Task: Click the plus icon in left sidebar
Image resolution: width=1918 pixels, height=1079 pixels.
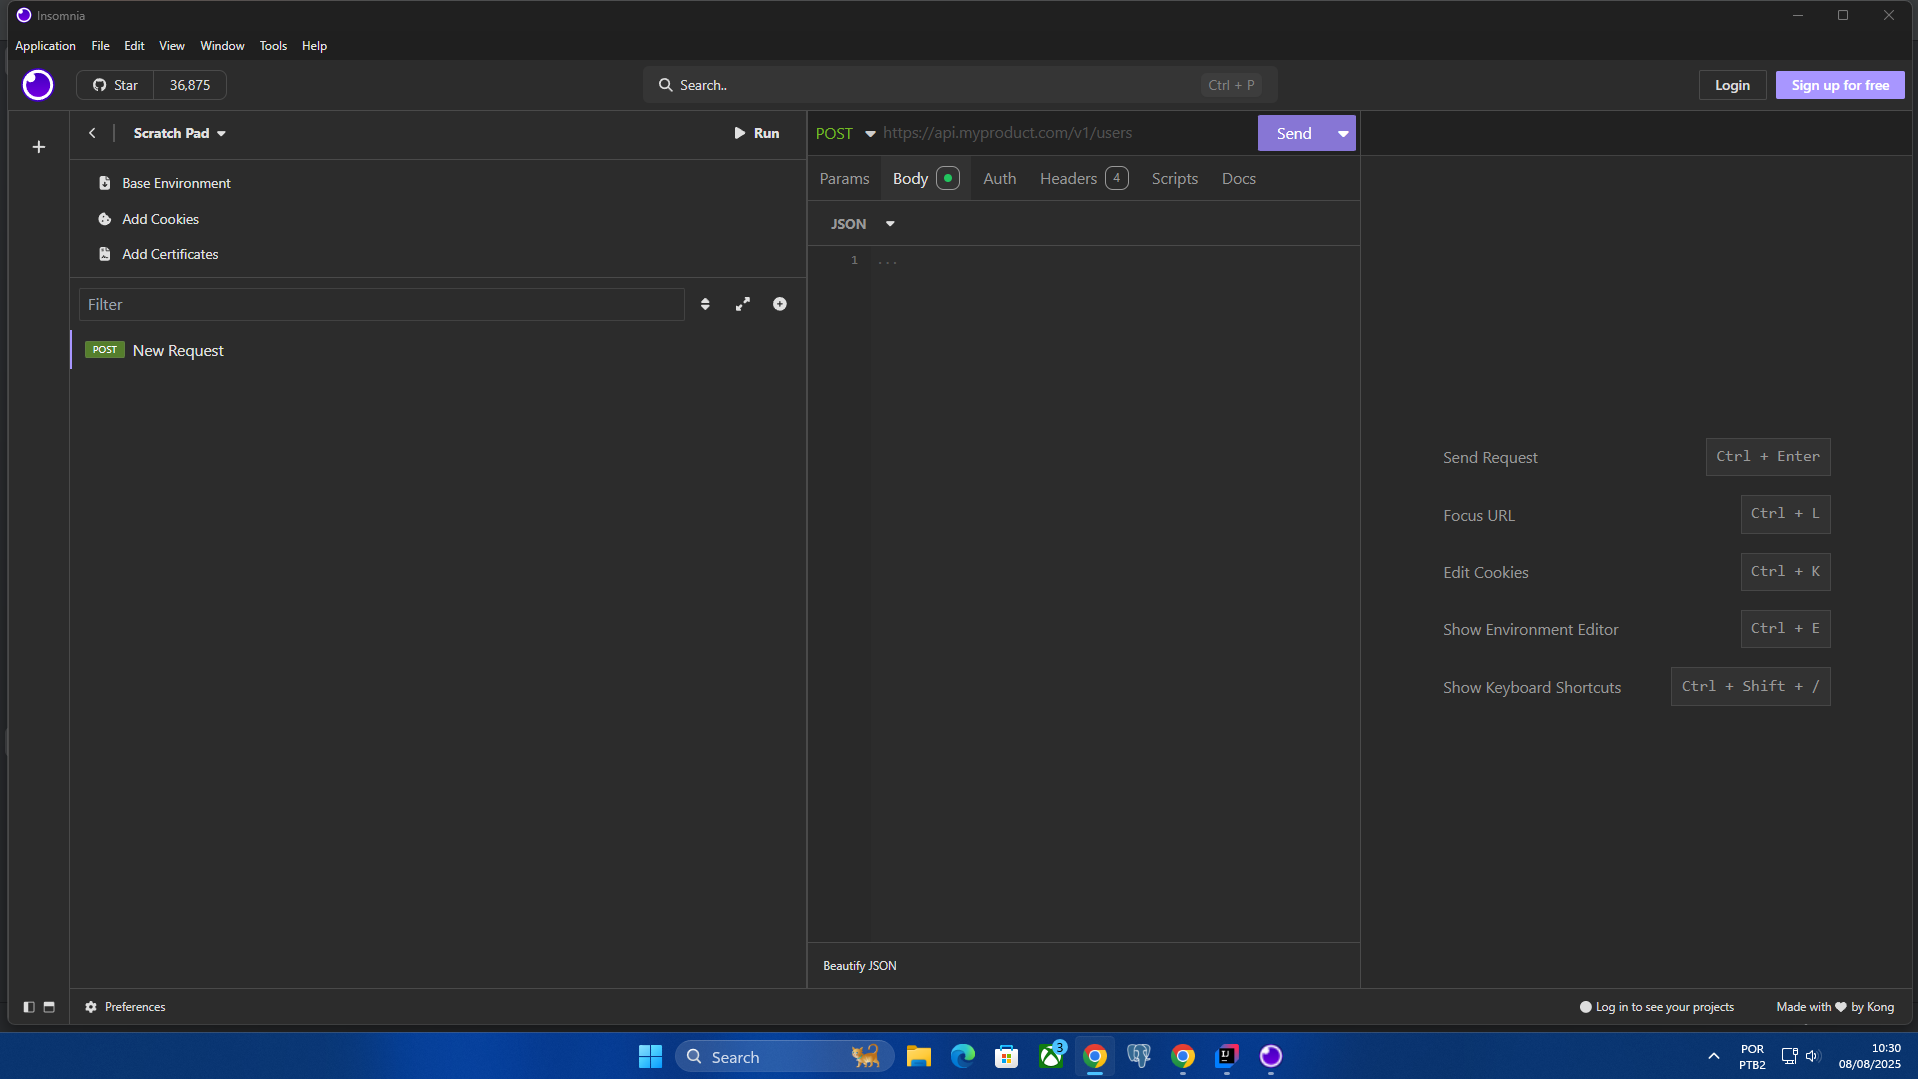Action: coord(39,147)
